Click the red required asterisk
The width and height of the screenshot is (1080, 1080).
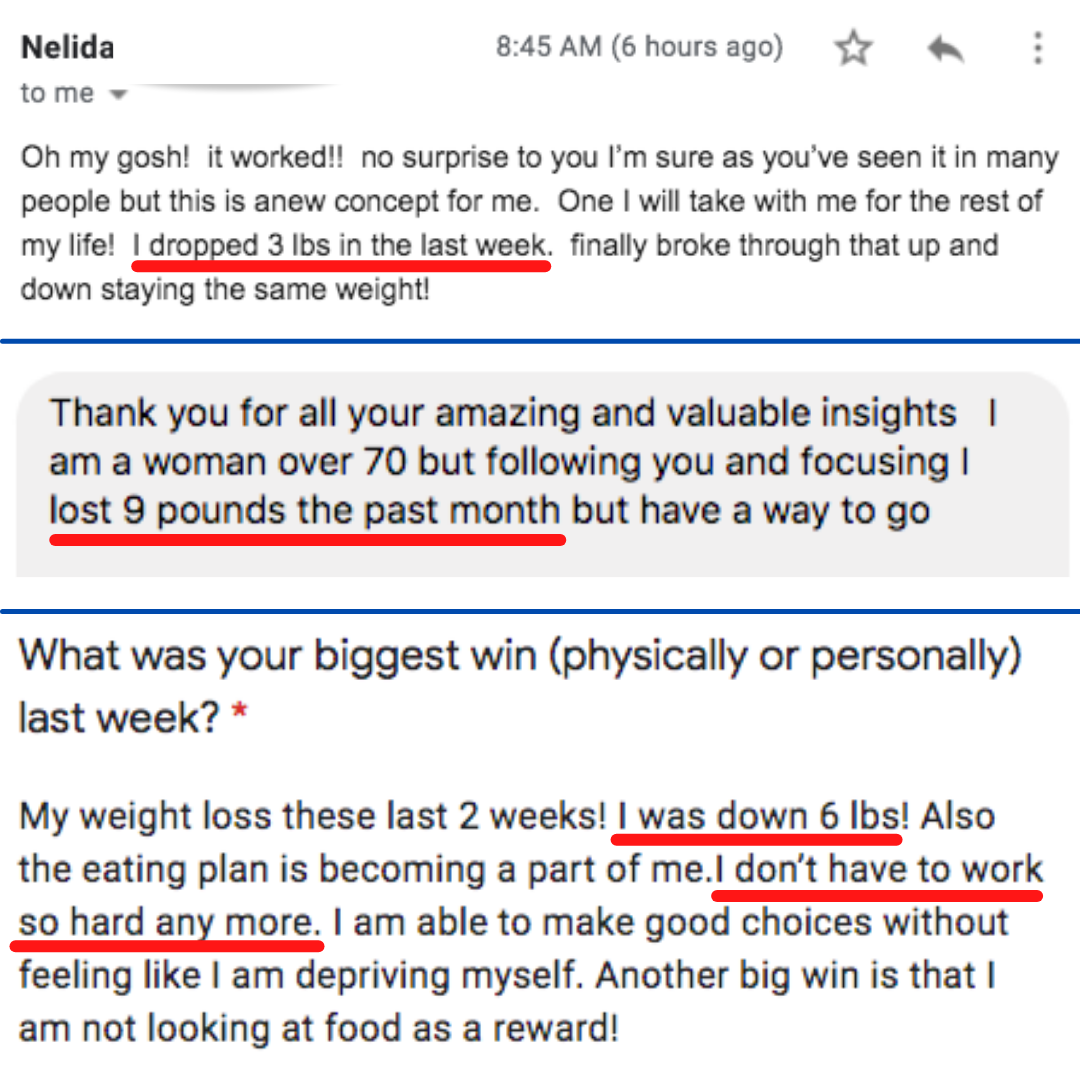click(x=239, y=710)
